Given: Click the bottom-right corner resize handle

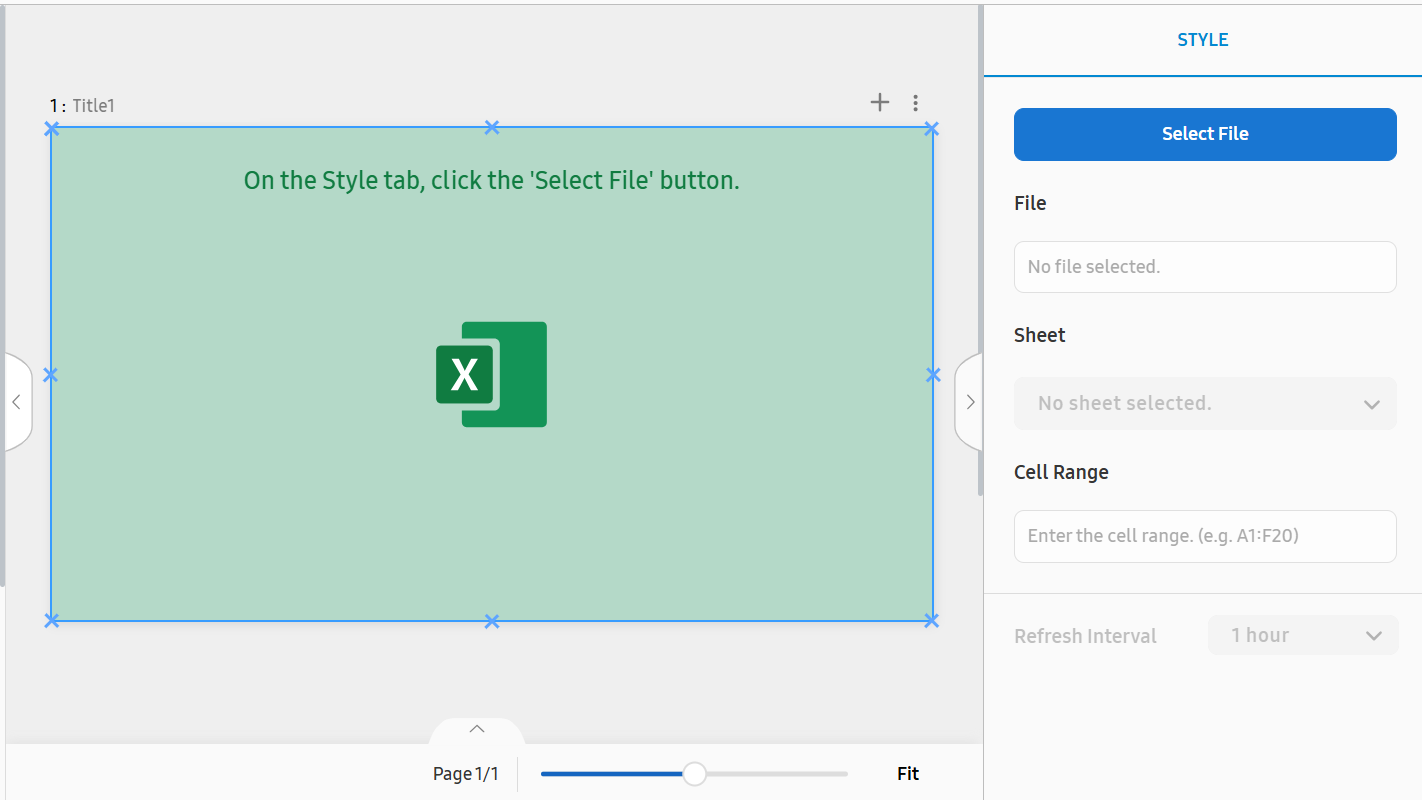Looking at the screenshot, I should [x=932, y=621].
